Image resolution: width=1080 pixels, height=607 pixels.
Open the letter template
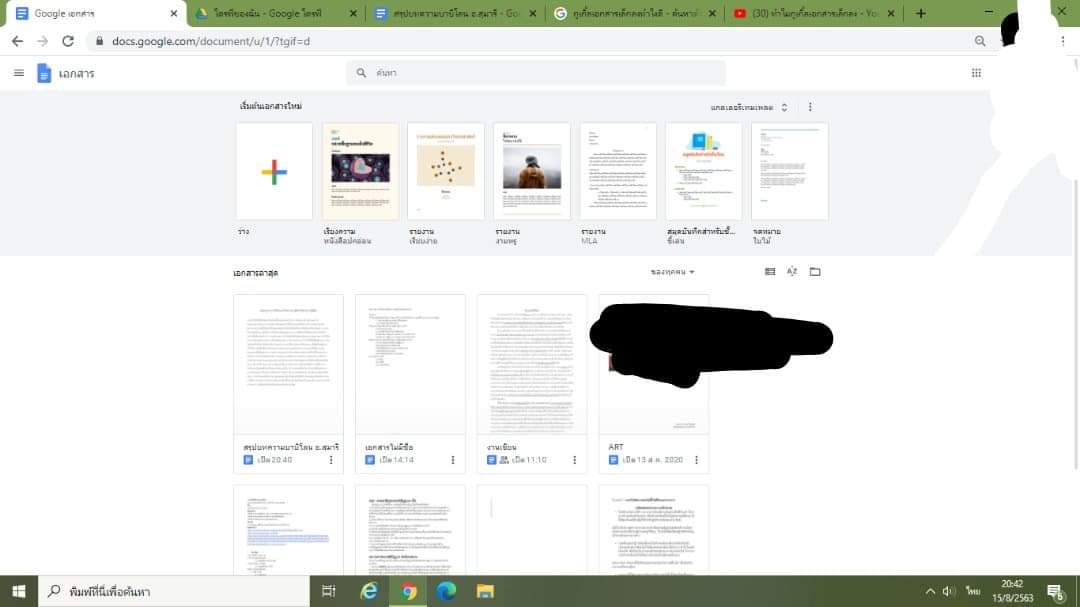789,172
